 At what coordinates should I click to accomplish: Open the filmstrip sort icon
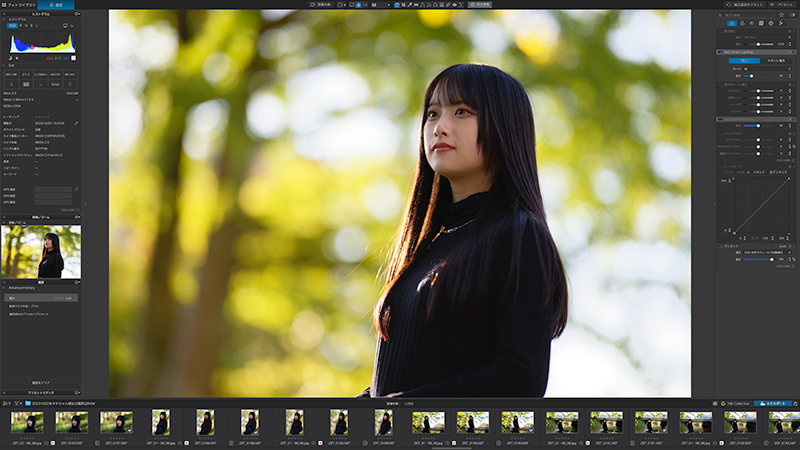click(6, 404)
